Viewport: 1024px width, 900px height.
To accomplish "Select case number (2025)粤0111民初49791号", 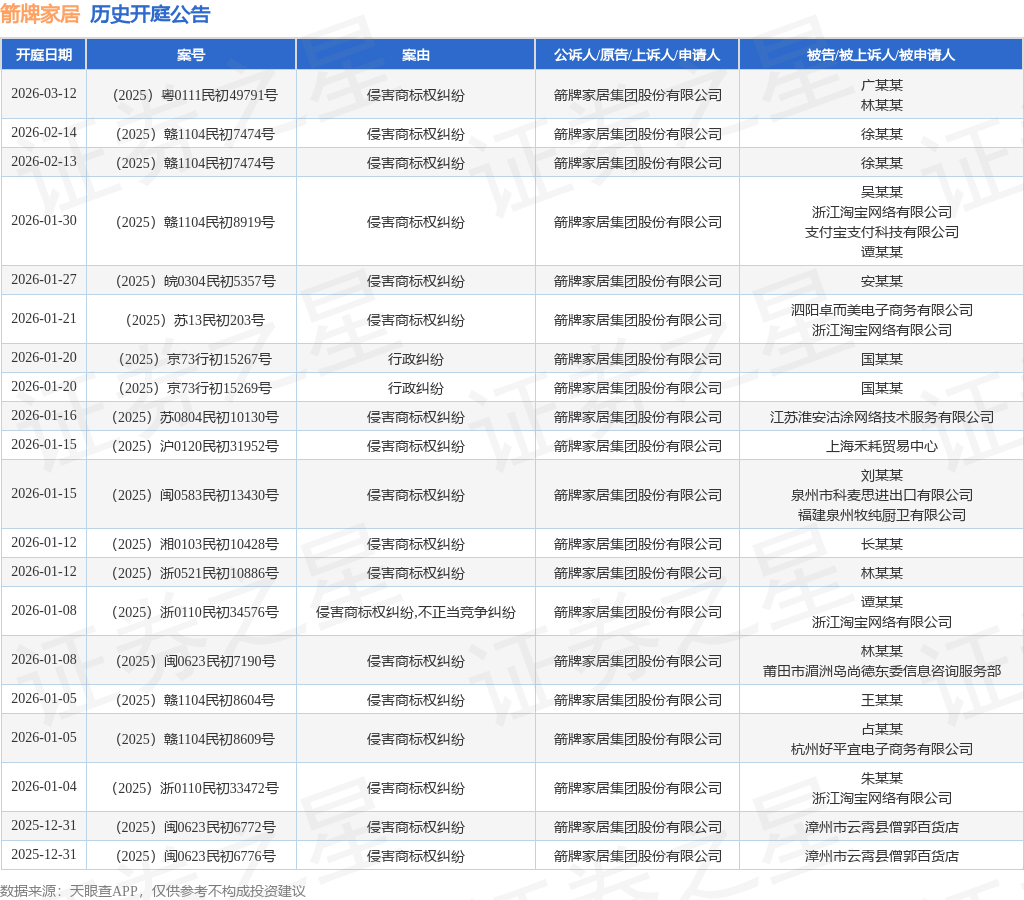I will (x=195, y=95).
